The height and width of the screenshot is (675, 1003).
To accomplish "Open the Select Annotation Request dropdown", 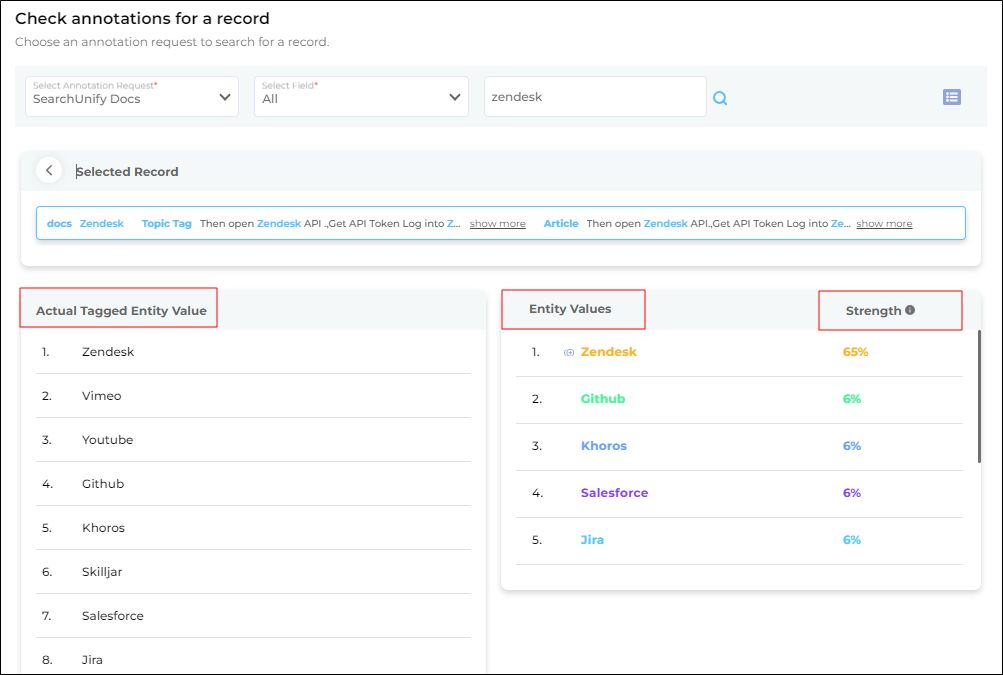I will pos(132,97).
